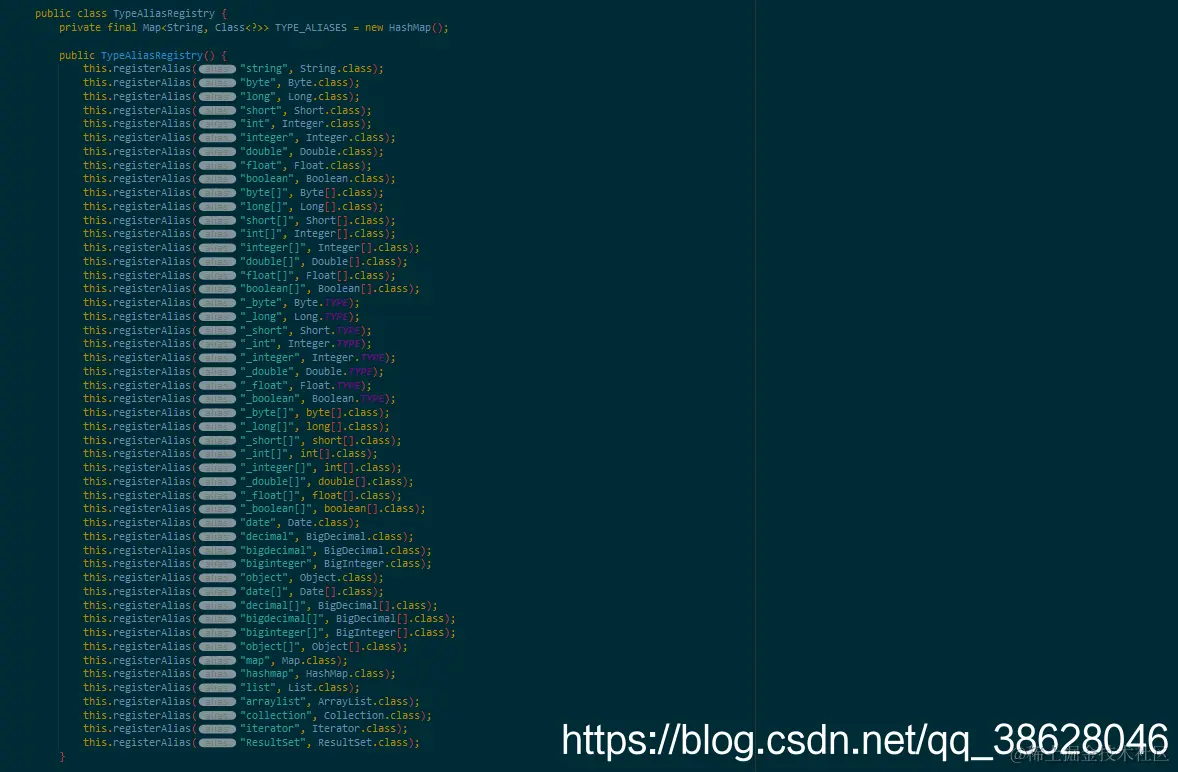The image size is (1178, 772).
Task: Click the "object[]" literal beside Object[].class
Action: 270,647
